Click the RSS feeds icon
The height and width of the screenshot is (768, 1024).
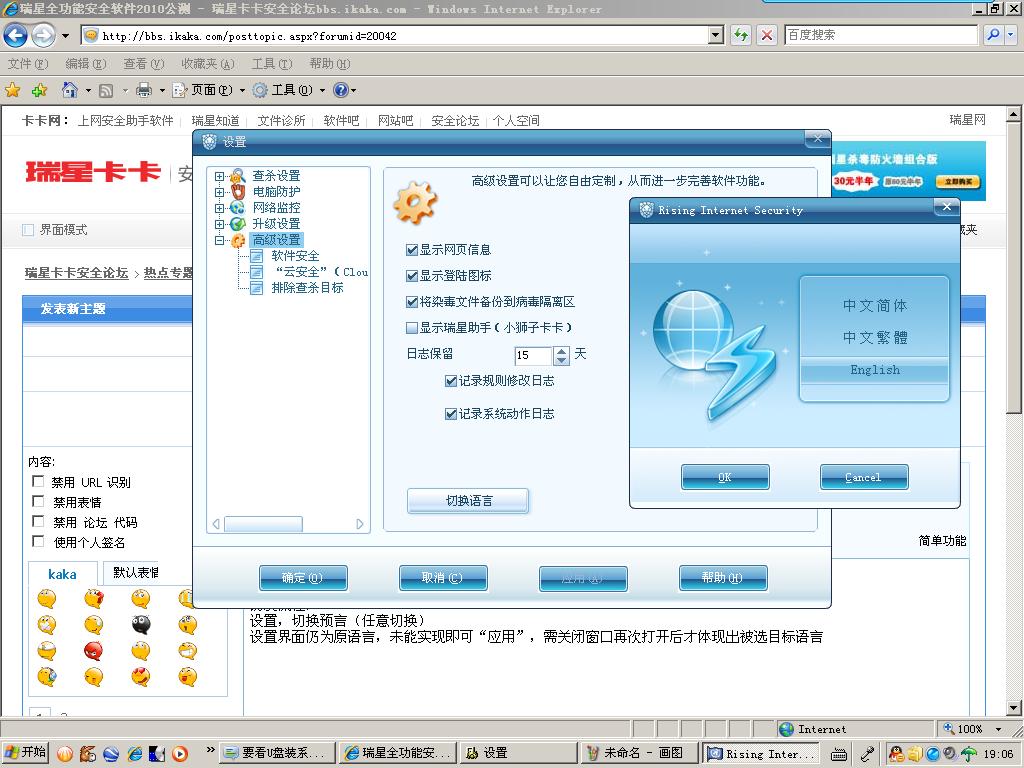coord(106,90)
